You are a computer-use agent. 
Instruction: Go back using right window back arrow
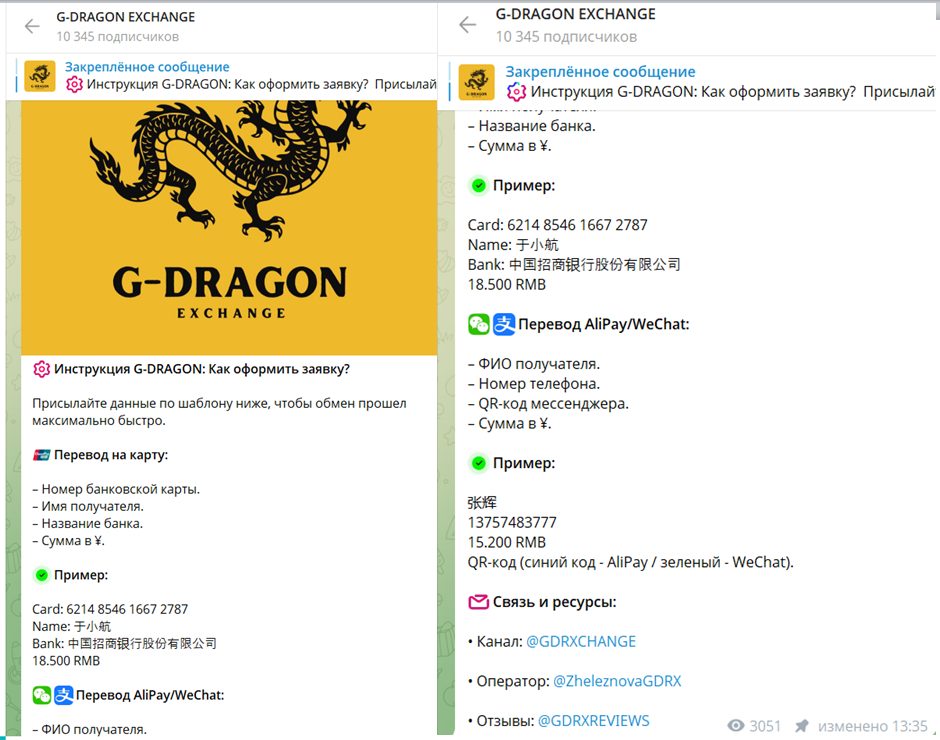click(x=467, y=25)
